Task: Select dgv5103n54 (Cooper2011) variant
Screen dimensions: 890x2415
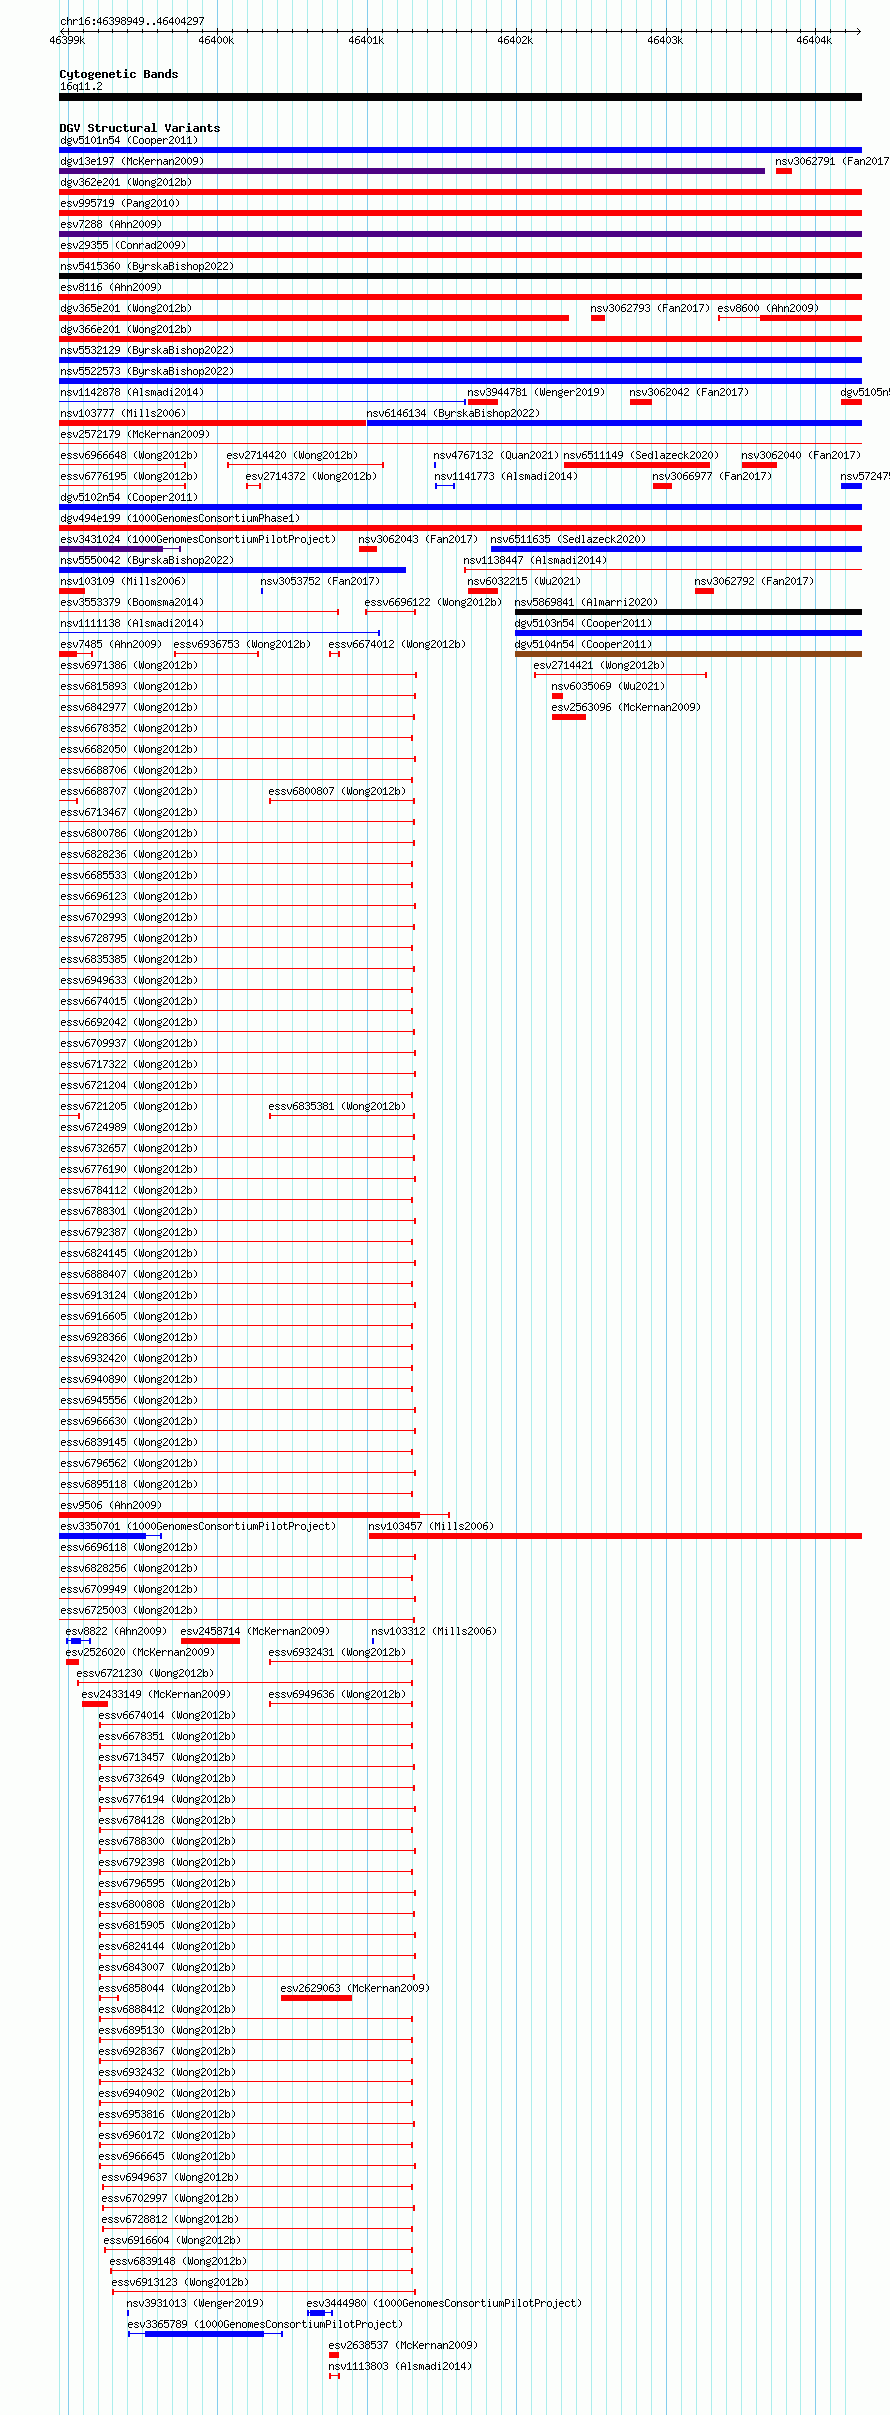Action: click(688, 633)
